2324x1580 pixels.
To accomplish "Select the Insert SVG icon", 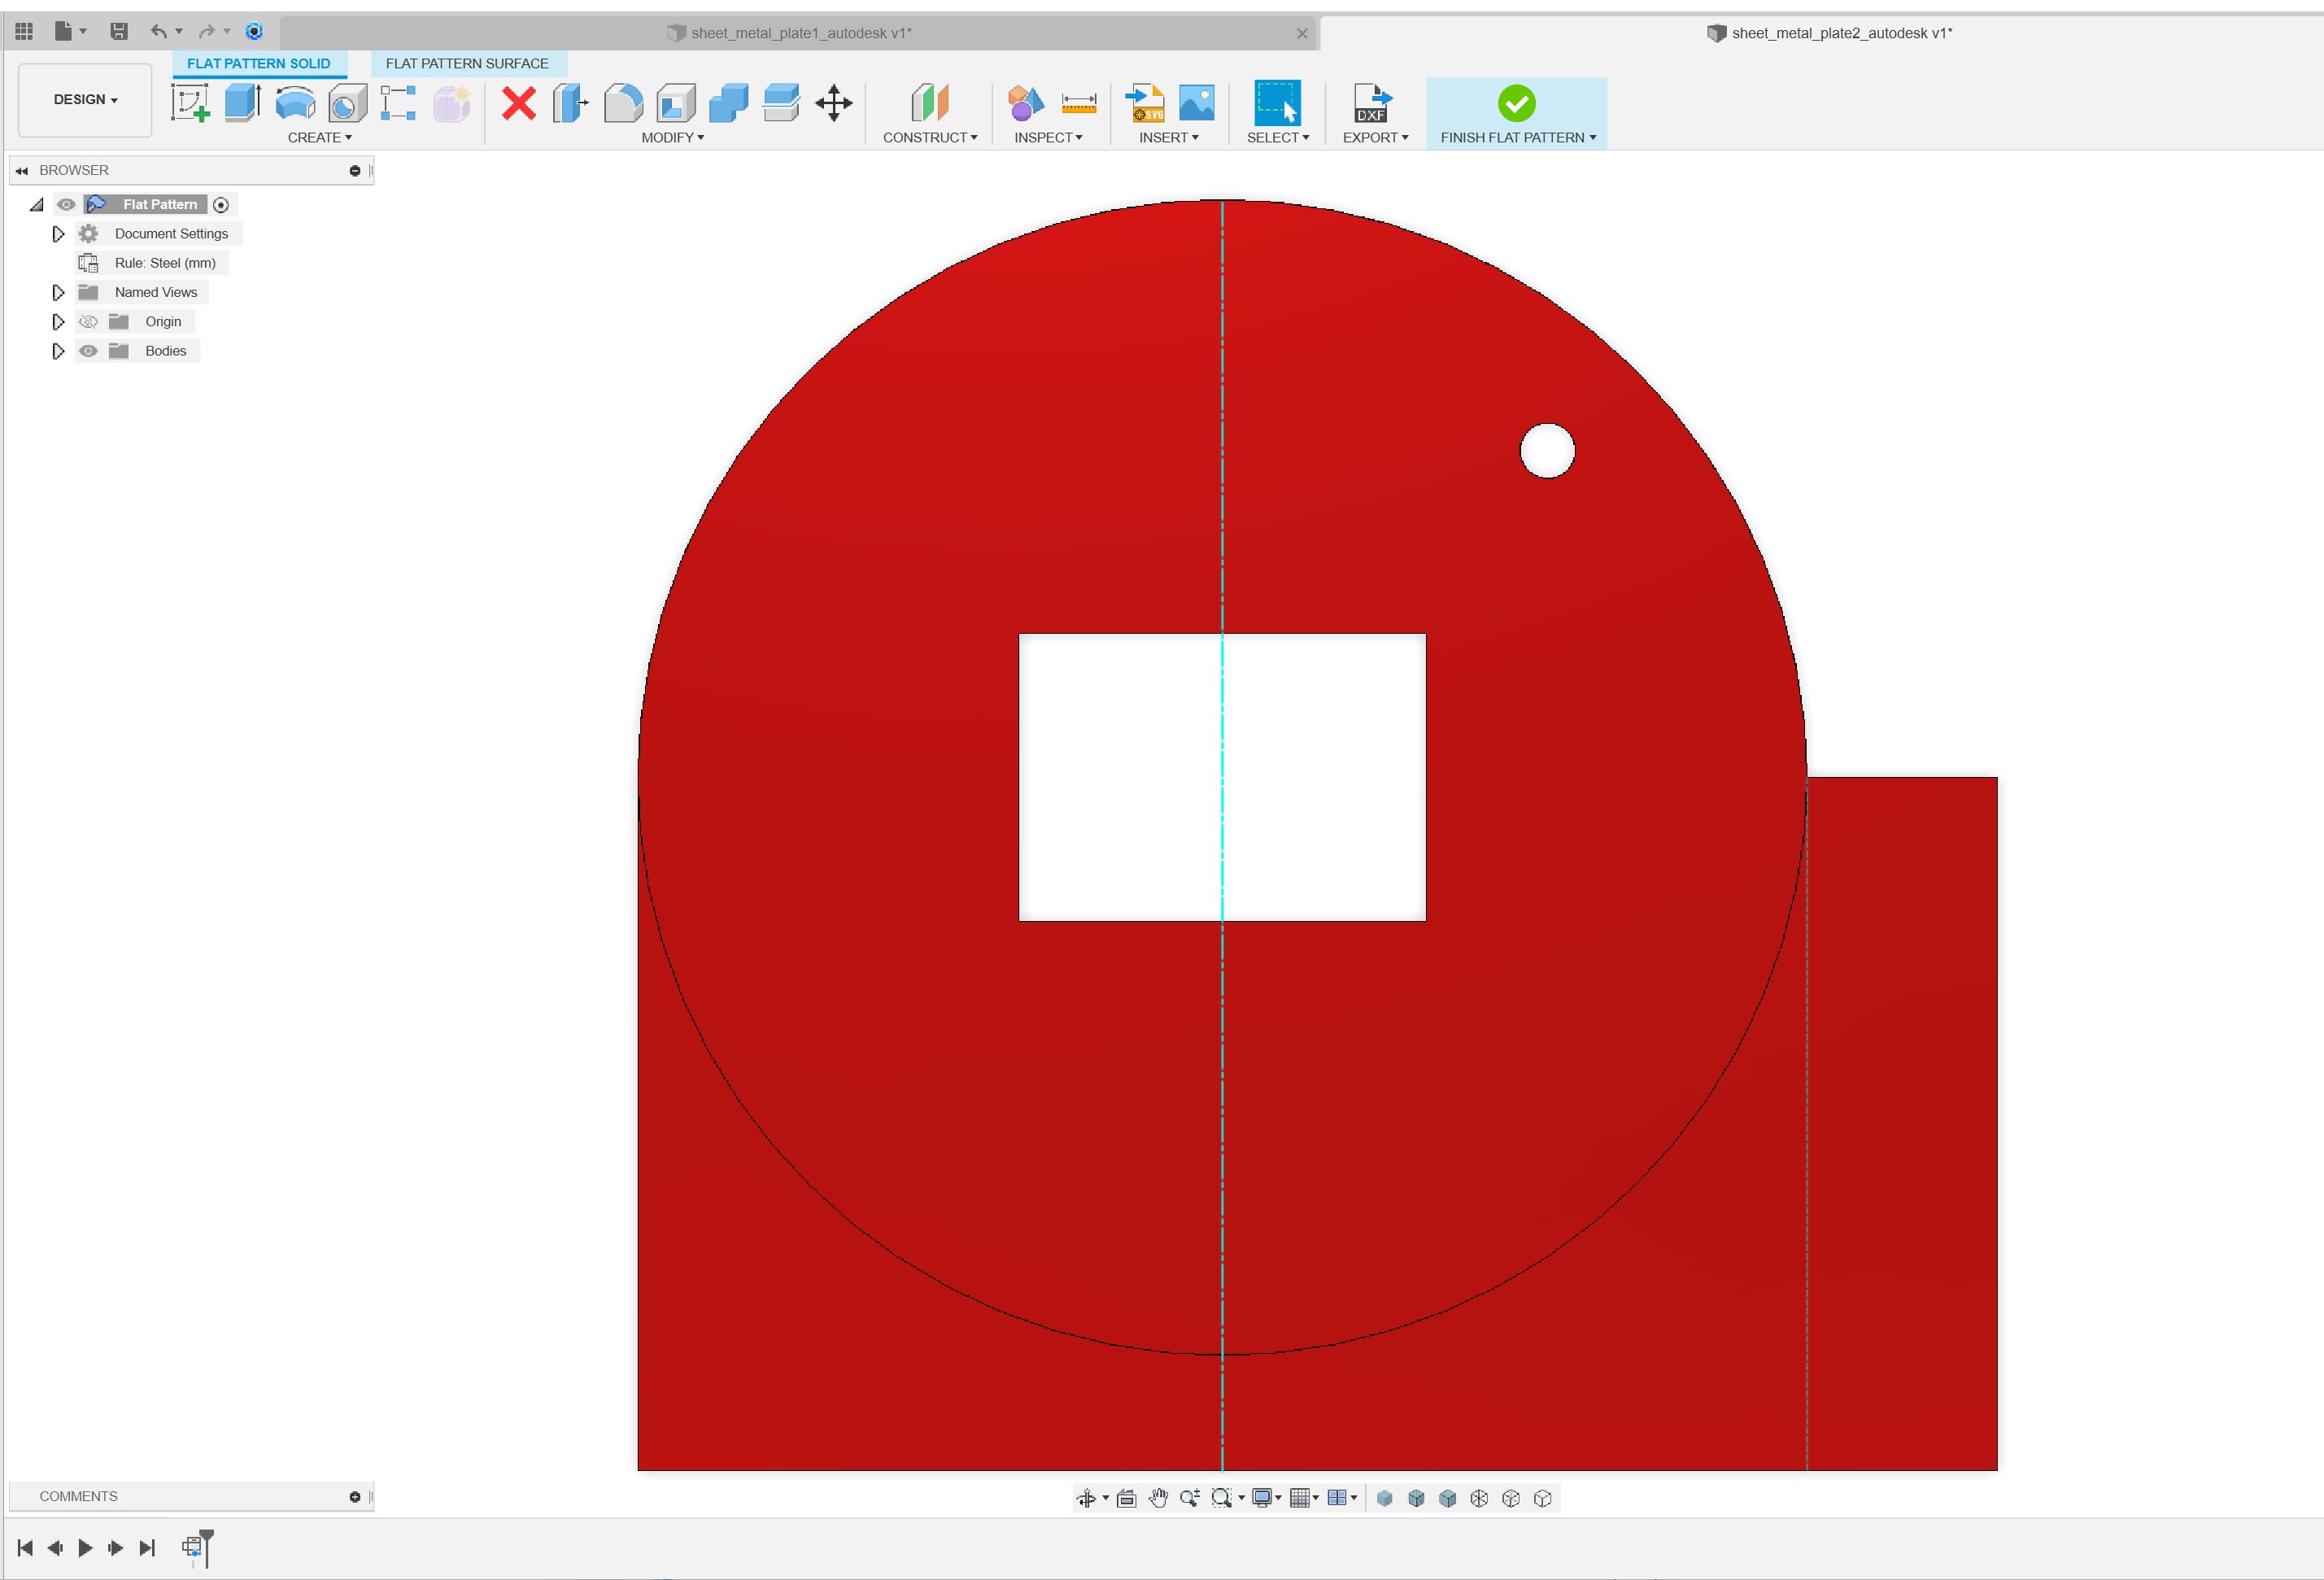I will coord(1145,103).
